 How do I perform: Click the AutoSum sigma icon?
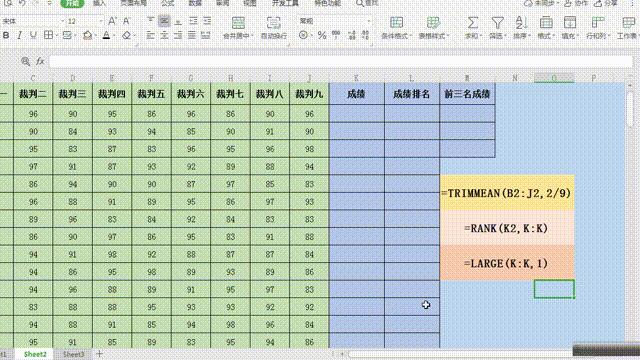473,22
